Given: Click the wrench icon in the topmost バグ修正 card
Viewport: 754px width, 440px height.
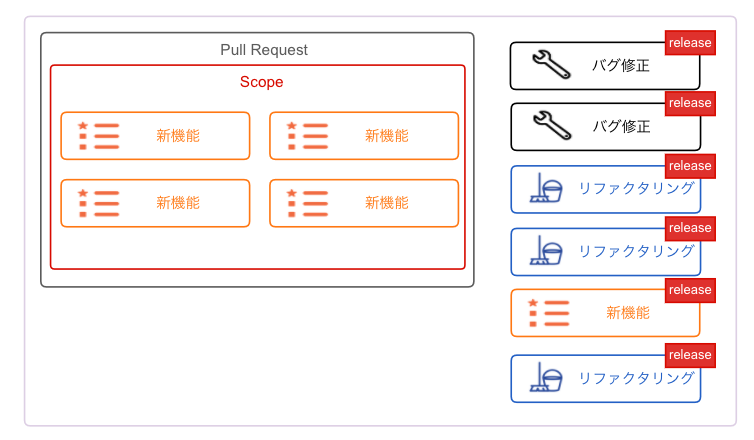Looking at the screenshot, I should 552,64.
